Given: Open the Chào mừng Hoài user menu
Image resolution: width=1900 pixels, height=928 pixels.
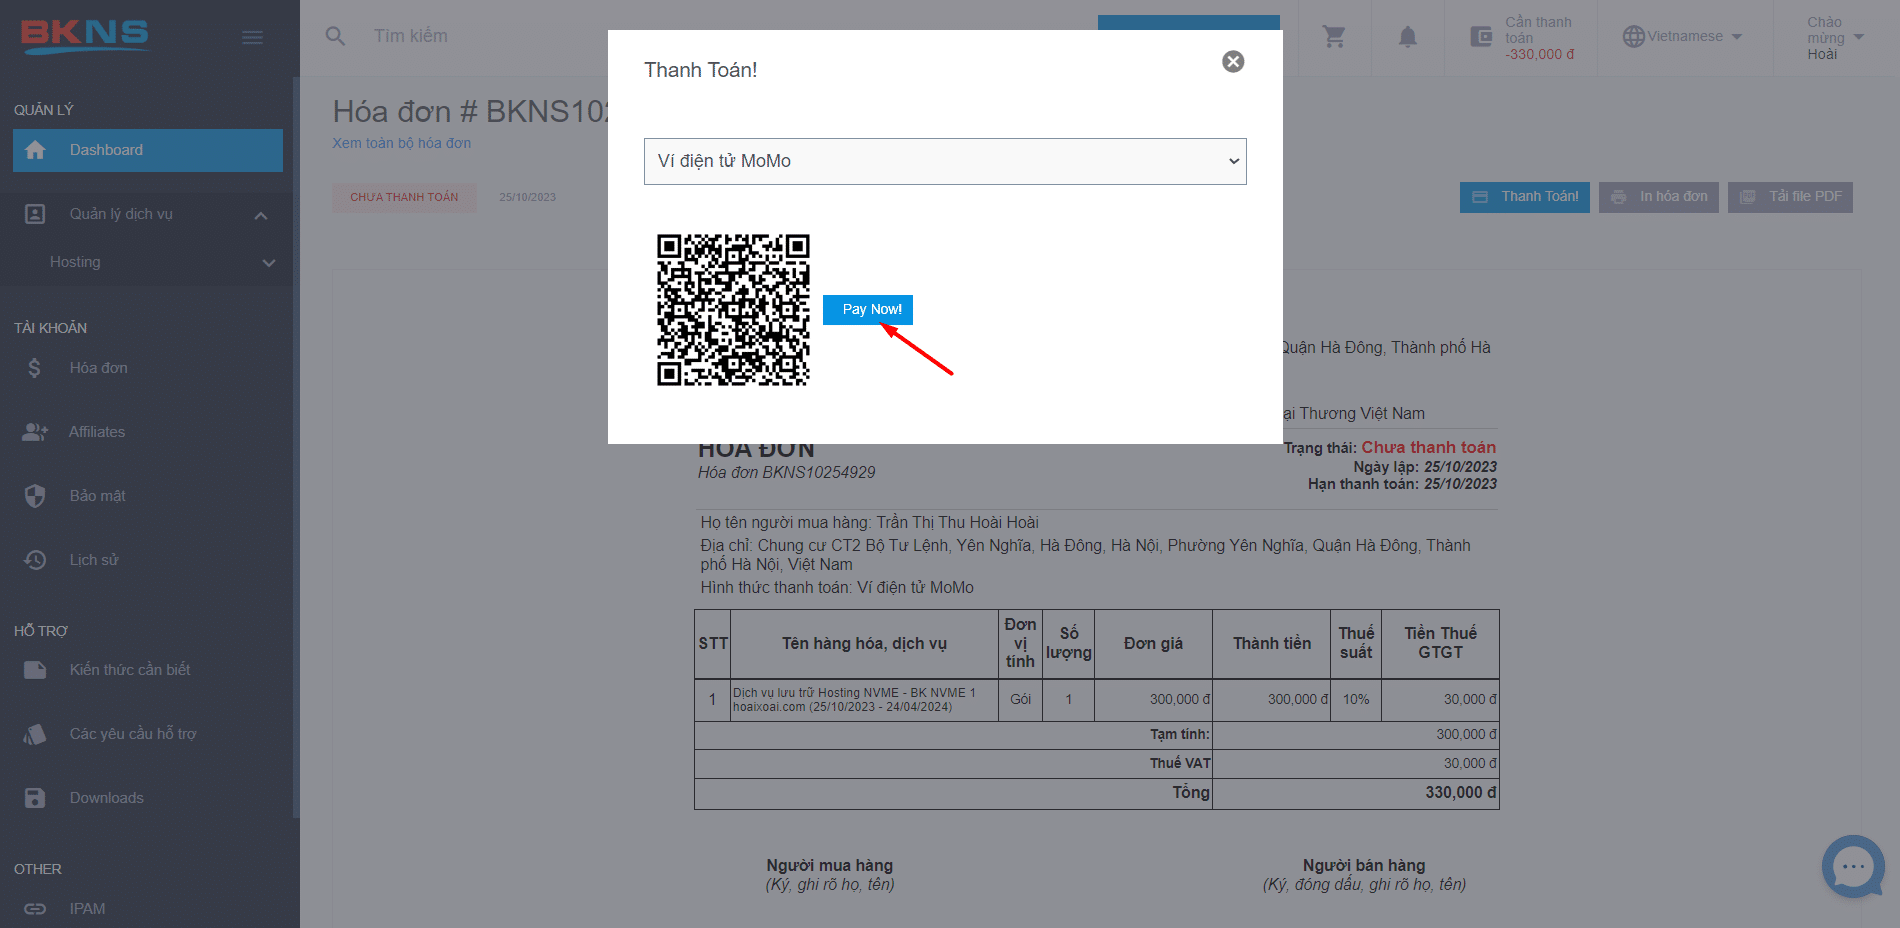Looking at the screenshot, I should [x=1835, y=38].
